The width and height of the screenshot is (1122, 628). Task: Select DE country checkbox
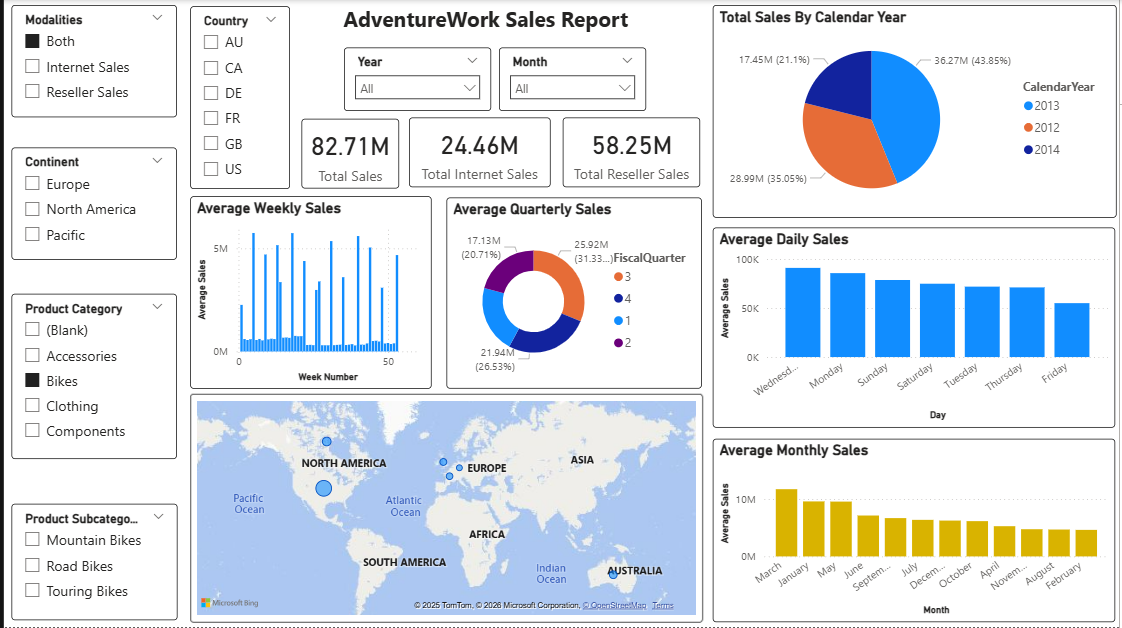211,93
